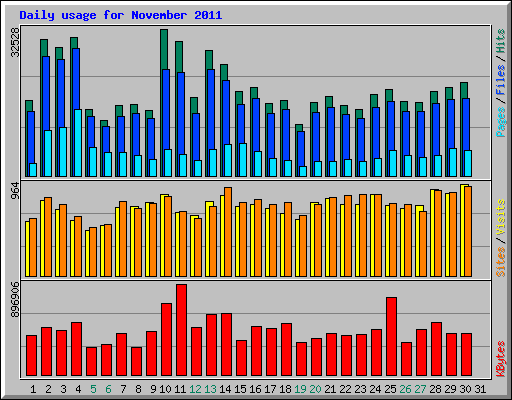Click day label 24 on the x-axis
The image size is (512, 400).
point(375,389)
